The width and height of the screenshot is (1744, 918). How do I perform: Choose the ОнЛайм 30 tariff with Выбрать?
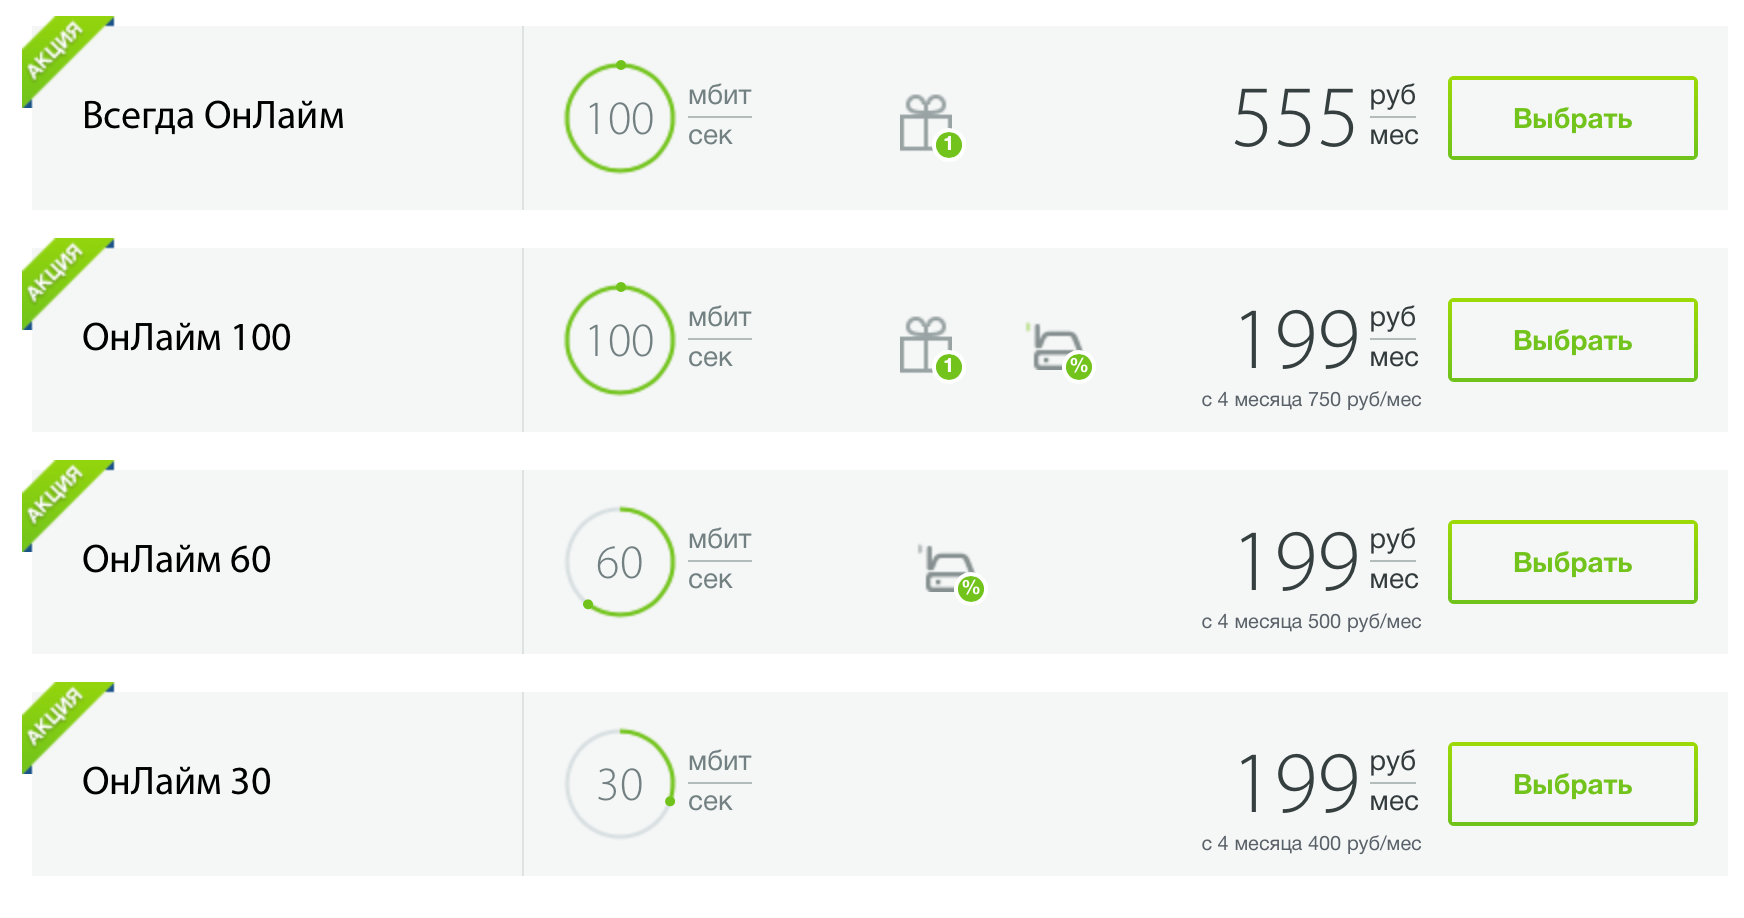pyautogui.click(x=1572, y=784)
